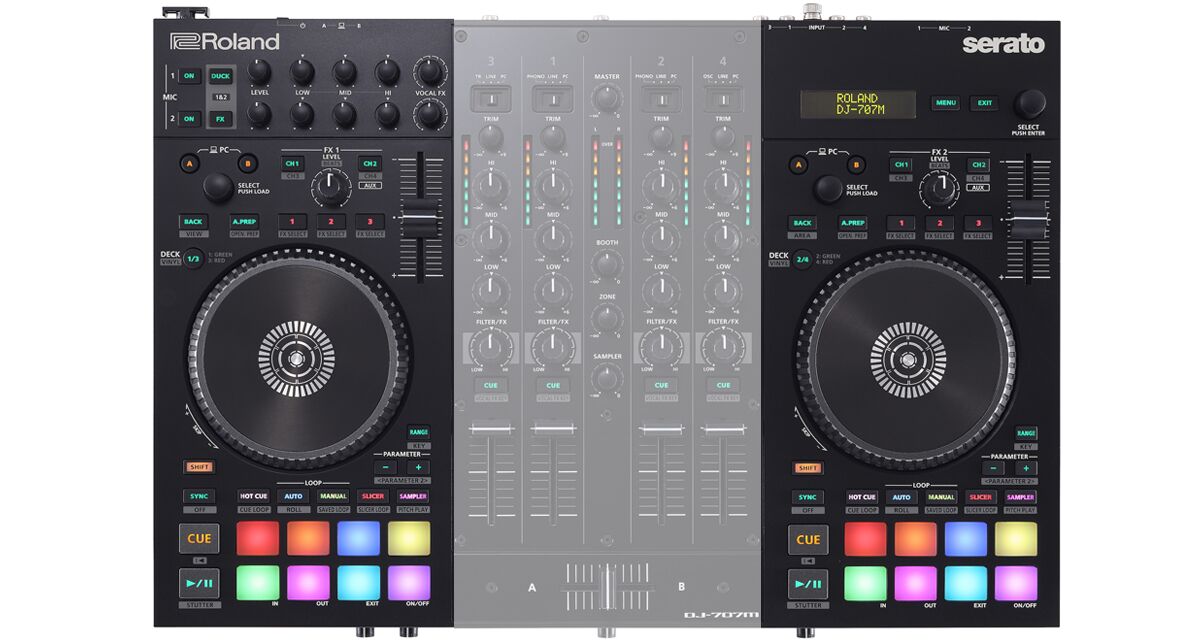This screenshot has width=1204, height=642.
Task: Open the MENU on the display
Action: pyautogui.click(x=944, y=103)
